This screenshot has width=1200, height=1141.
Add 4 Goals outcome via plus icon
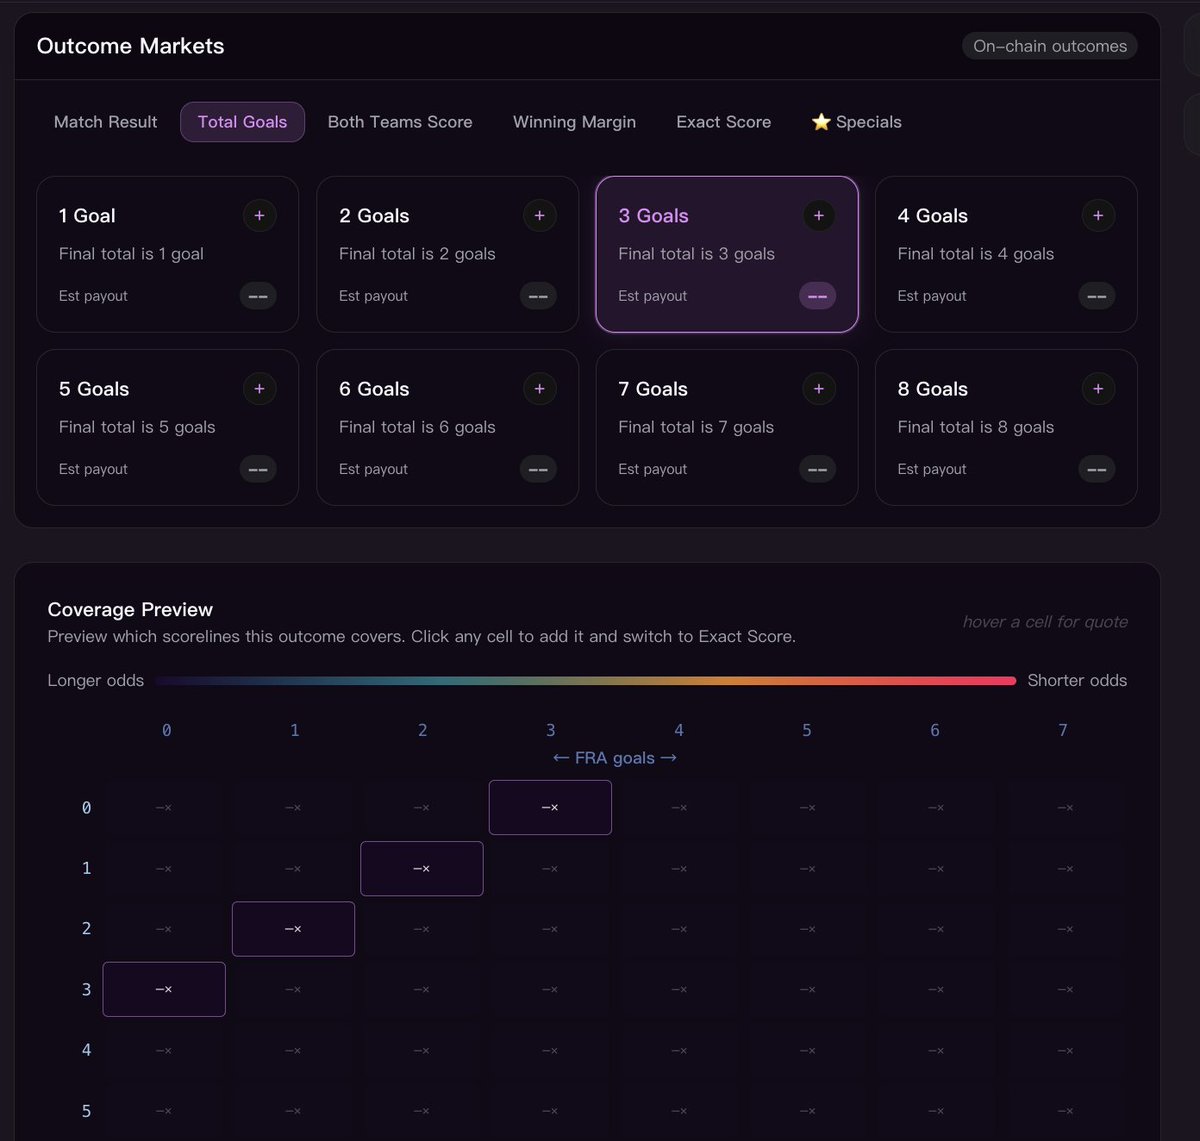1097,215
